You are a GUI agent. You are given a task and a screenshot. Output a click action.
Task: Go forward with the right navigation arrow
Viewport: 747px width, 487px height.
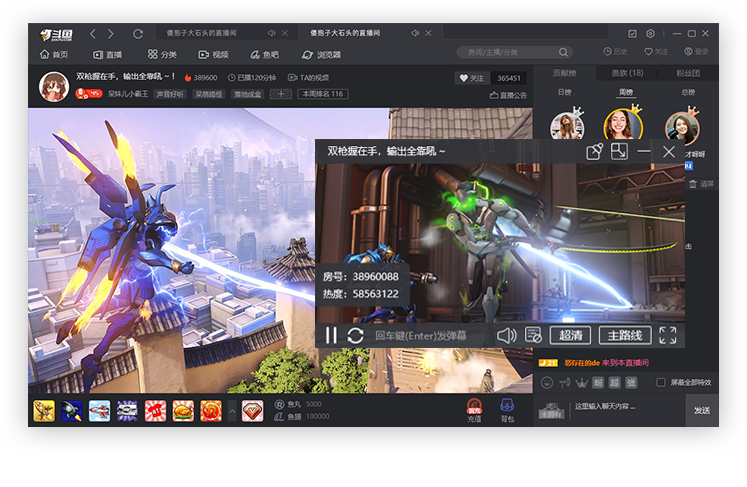click(x=111, y=33)
